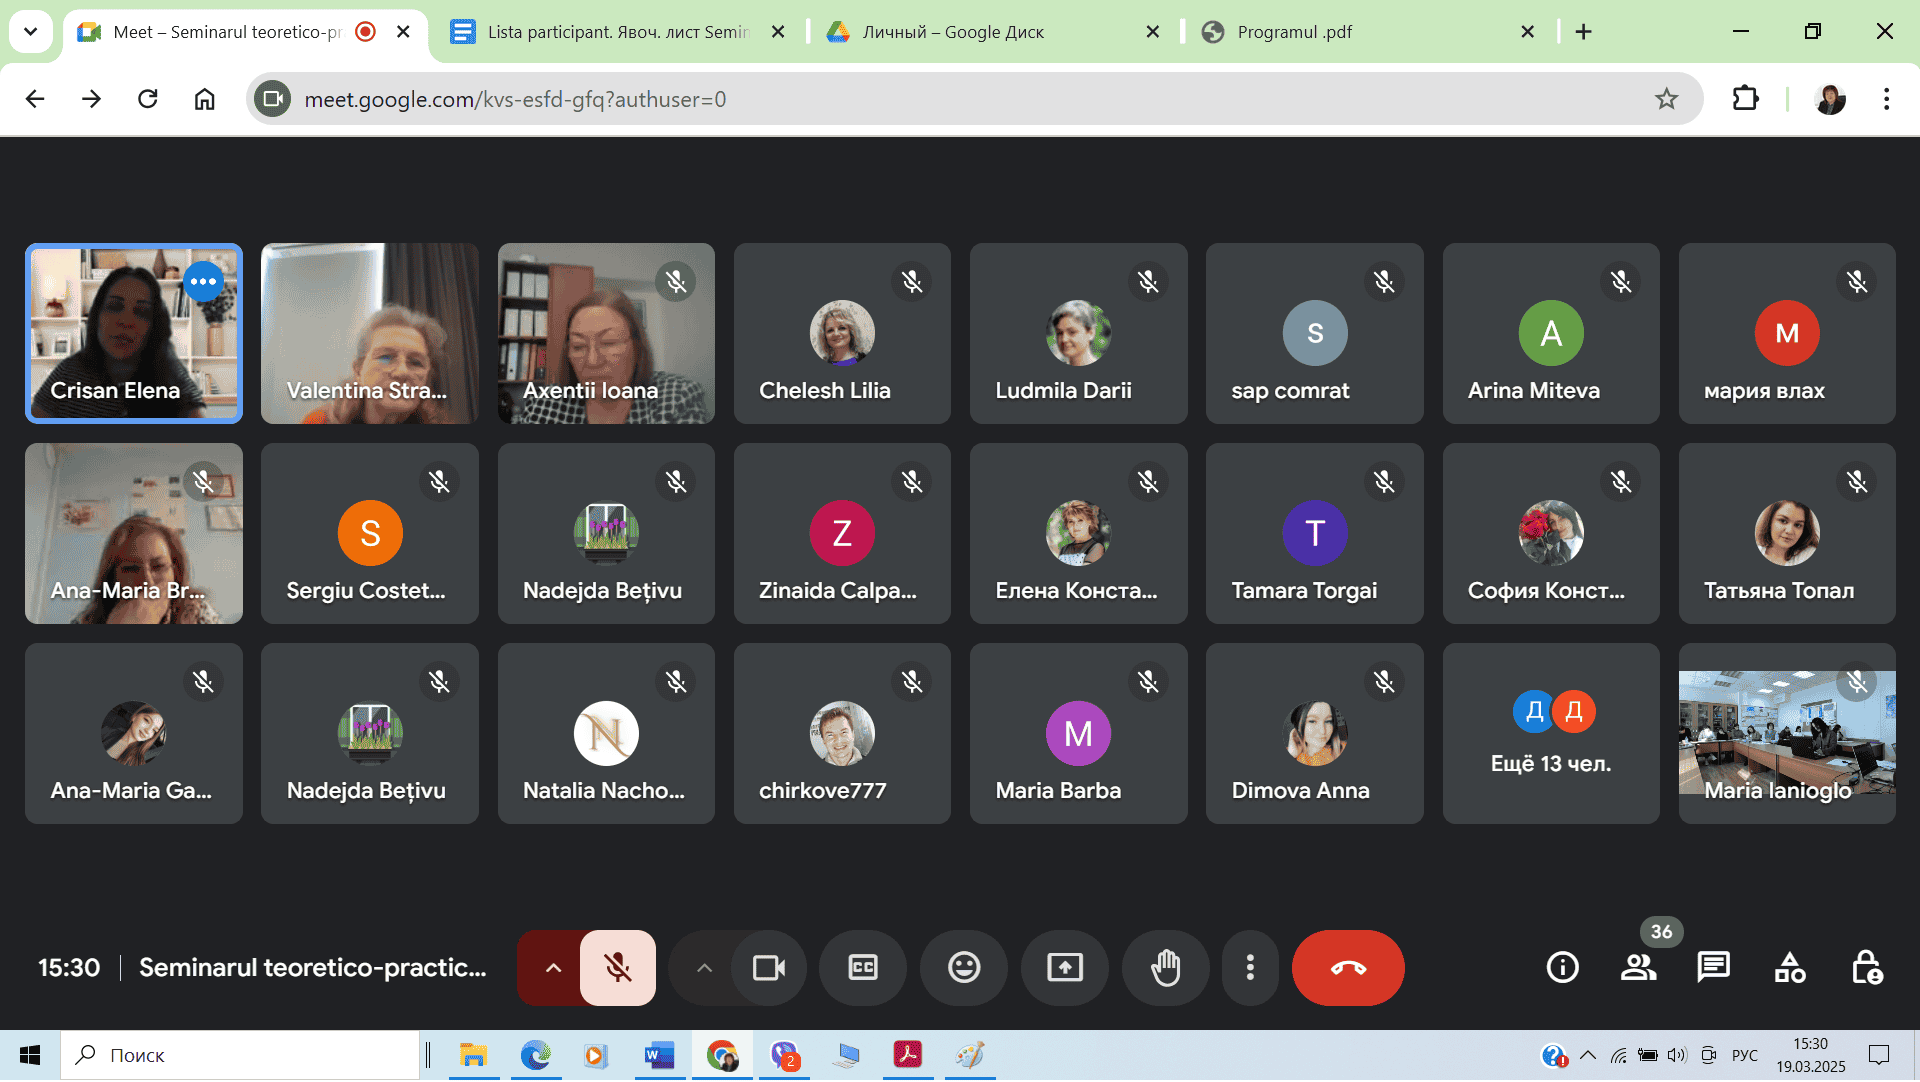Turn on closed captions

coord(862,968)
